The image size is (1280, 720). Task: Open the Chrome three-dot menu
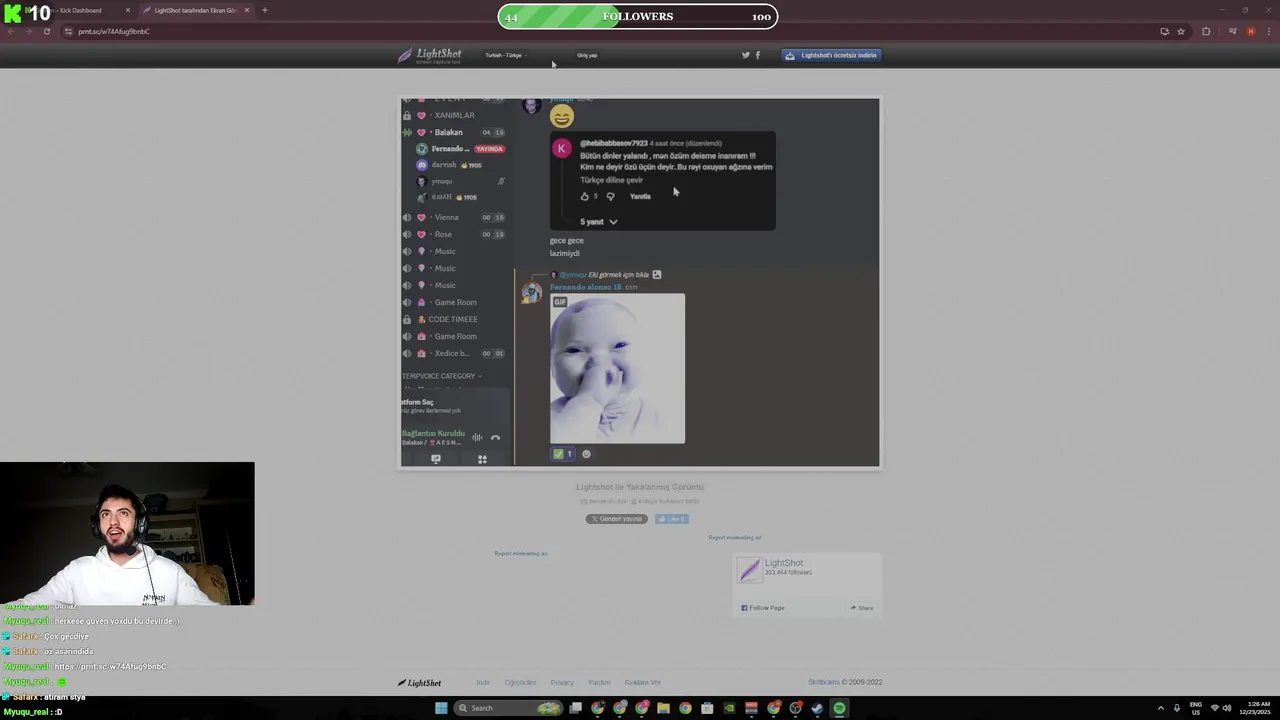pyautogui.click(x=1268, y=31)
